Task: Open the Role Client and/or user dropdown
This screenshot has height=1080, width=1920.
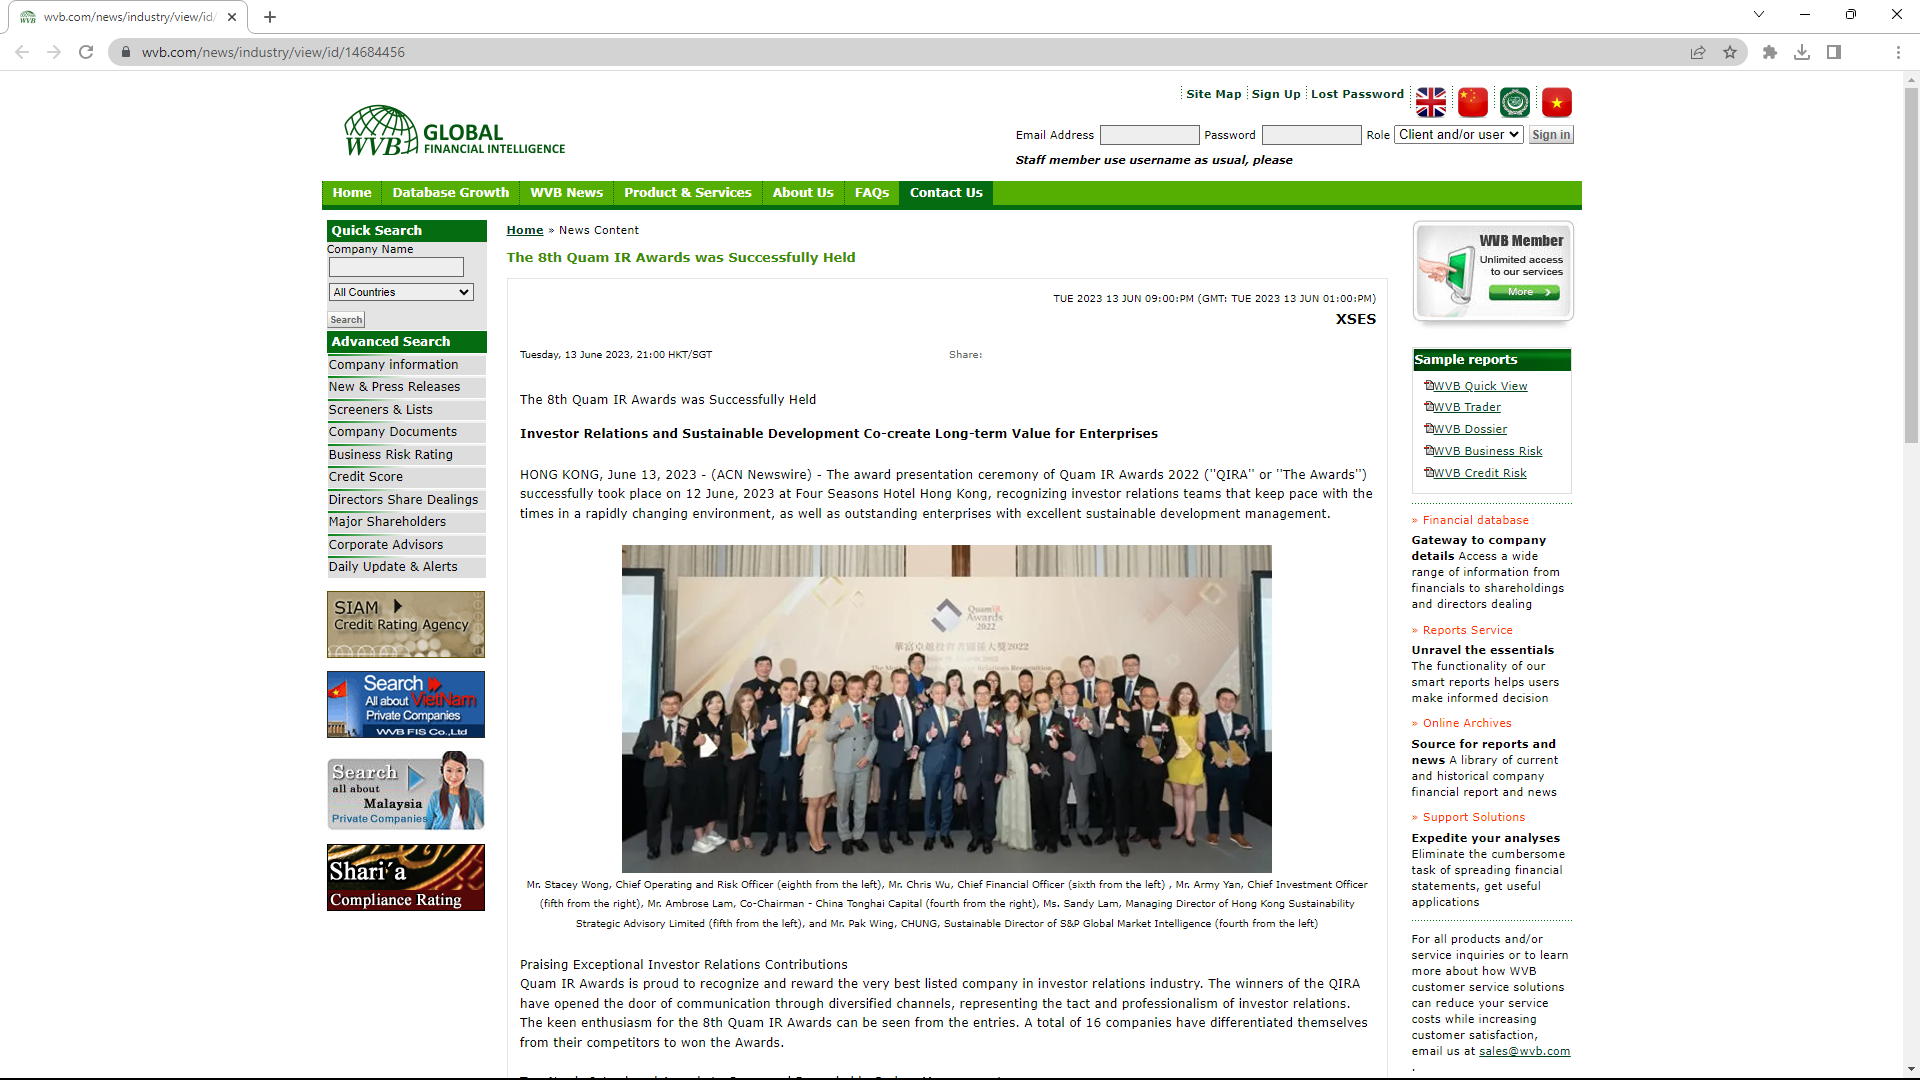Action: (1459, 134)
